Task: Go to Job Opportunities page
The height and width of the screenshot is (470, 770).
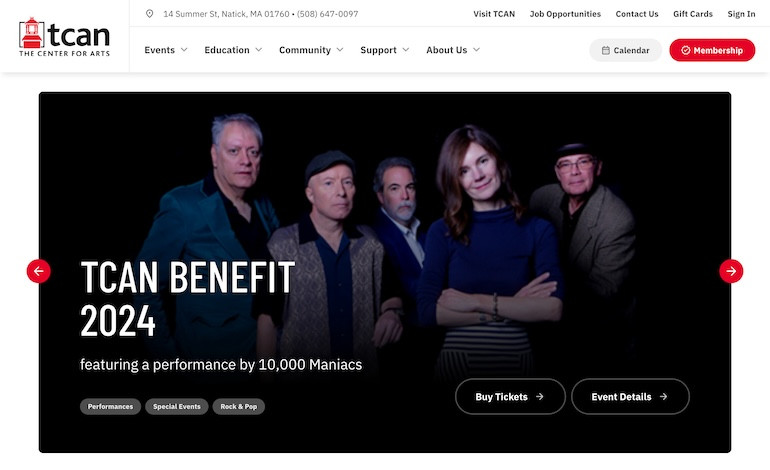Action: click(565, 14)
